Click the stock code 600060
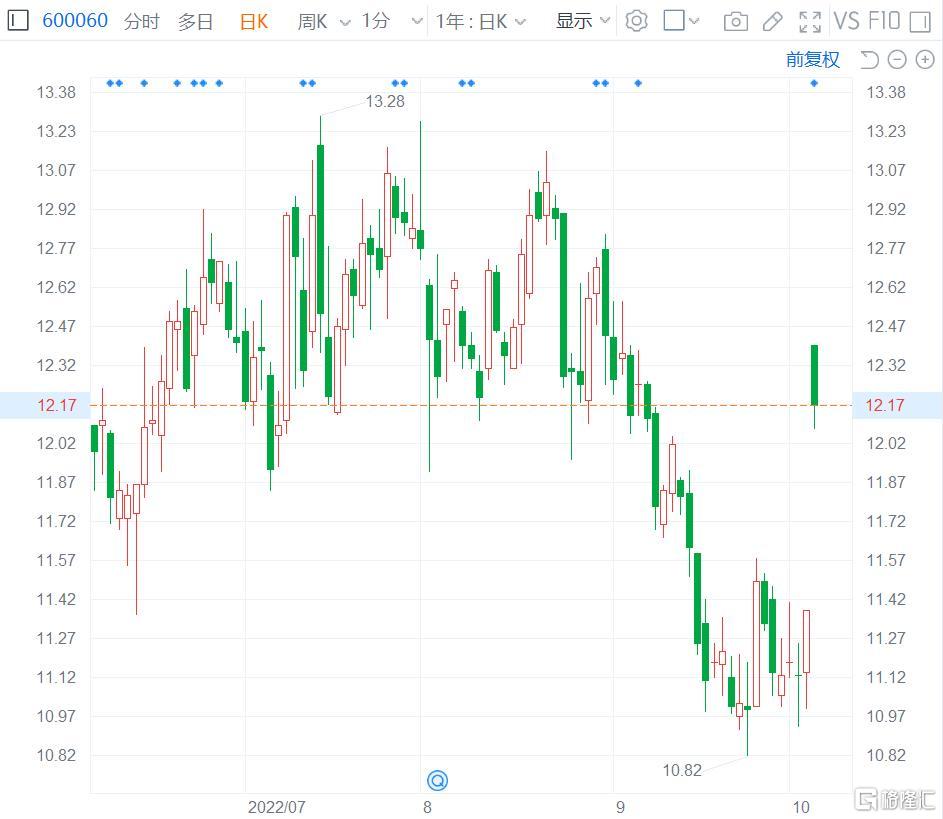The width and height of the screenshot is (943, 819). [x=75, y=21]
